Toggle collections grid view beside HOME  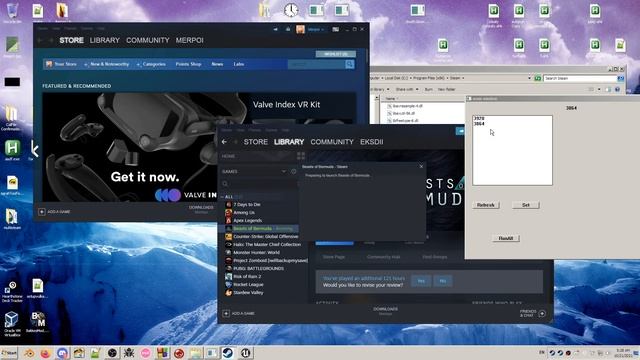pyautogui.click(x=301, y=156)
